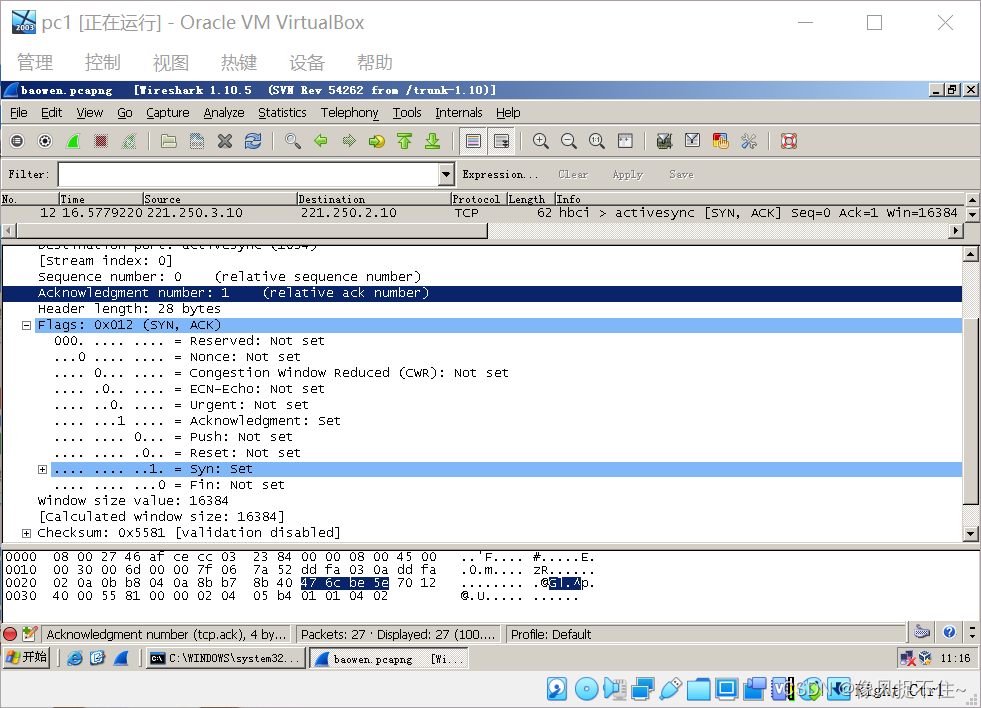Click VirtualBox USB device status icon
This screenshot has width=981, height=708.
669,689
